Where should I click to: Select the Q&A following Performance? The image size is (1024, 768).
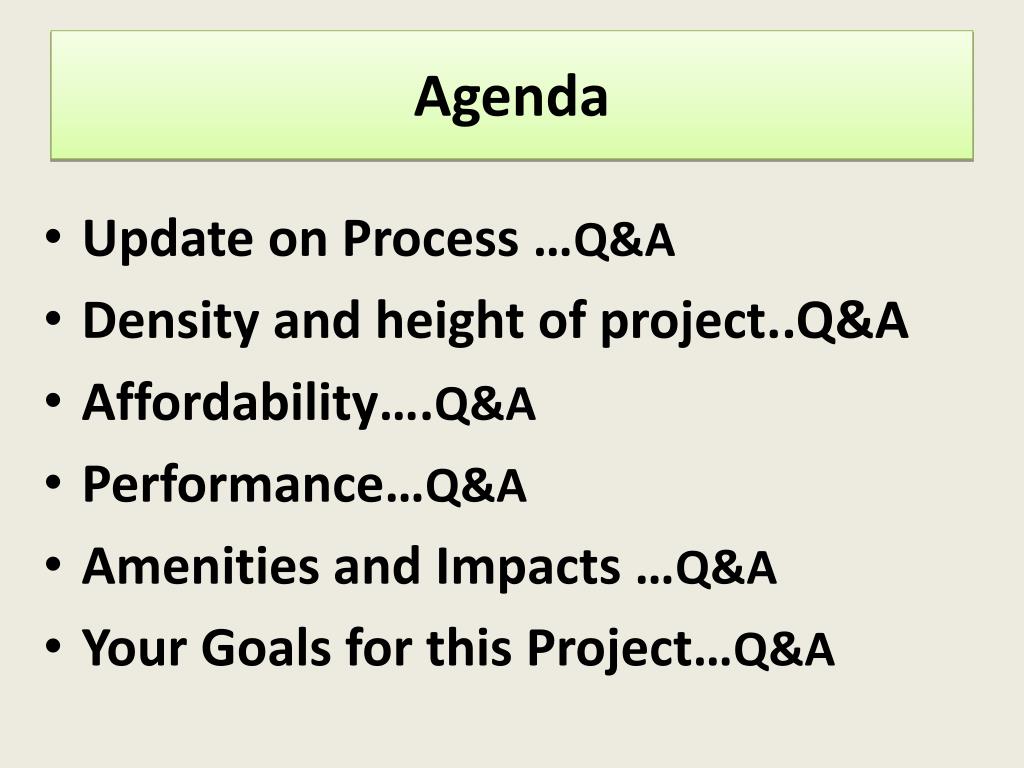[475, 486]
